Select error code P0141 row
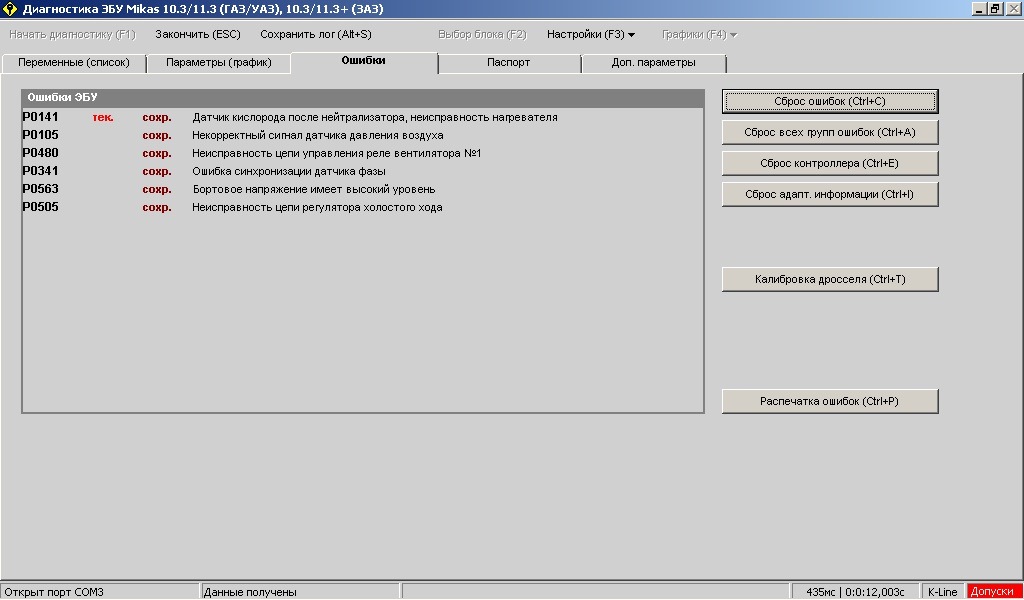This screenshot has width=1024, height=600. coord(362,118)
